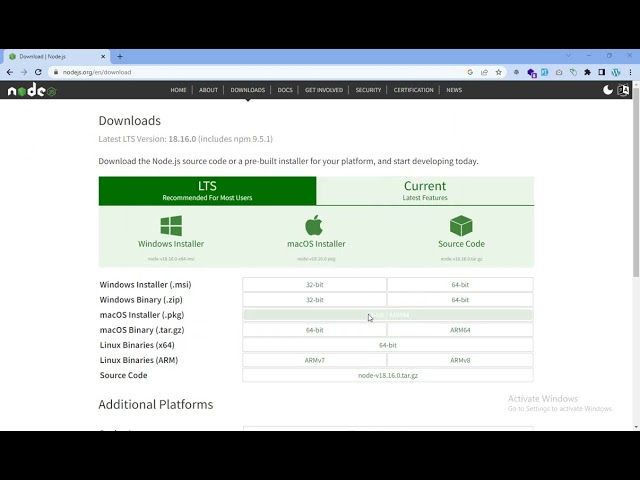Screen dimensions: 640x480
Task: Download Linux Binaries ARMv8
Action: pyautogui.click(x=460, y=360)
